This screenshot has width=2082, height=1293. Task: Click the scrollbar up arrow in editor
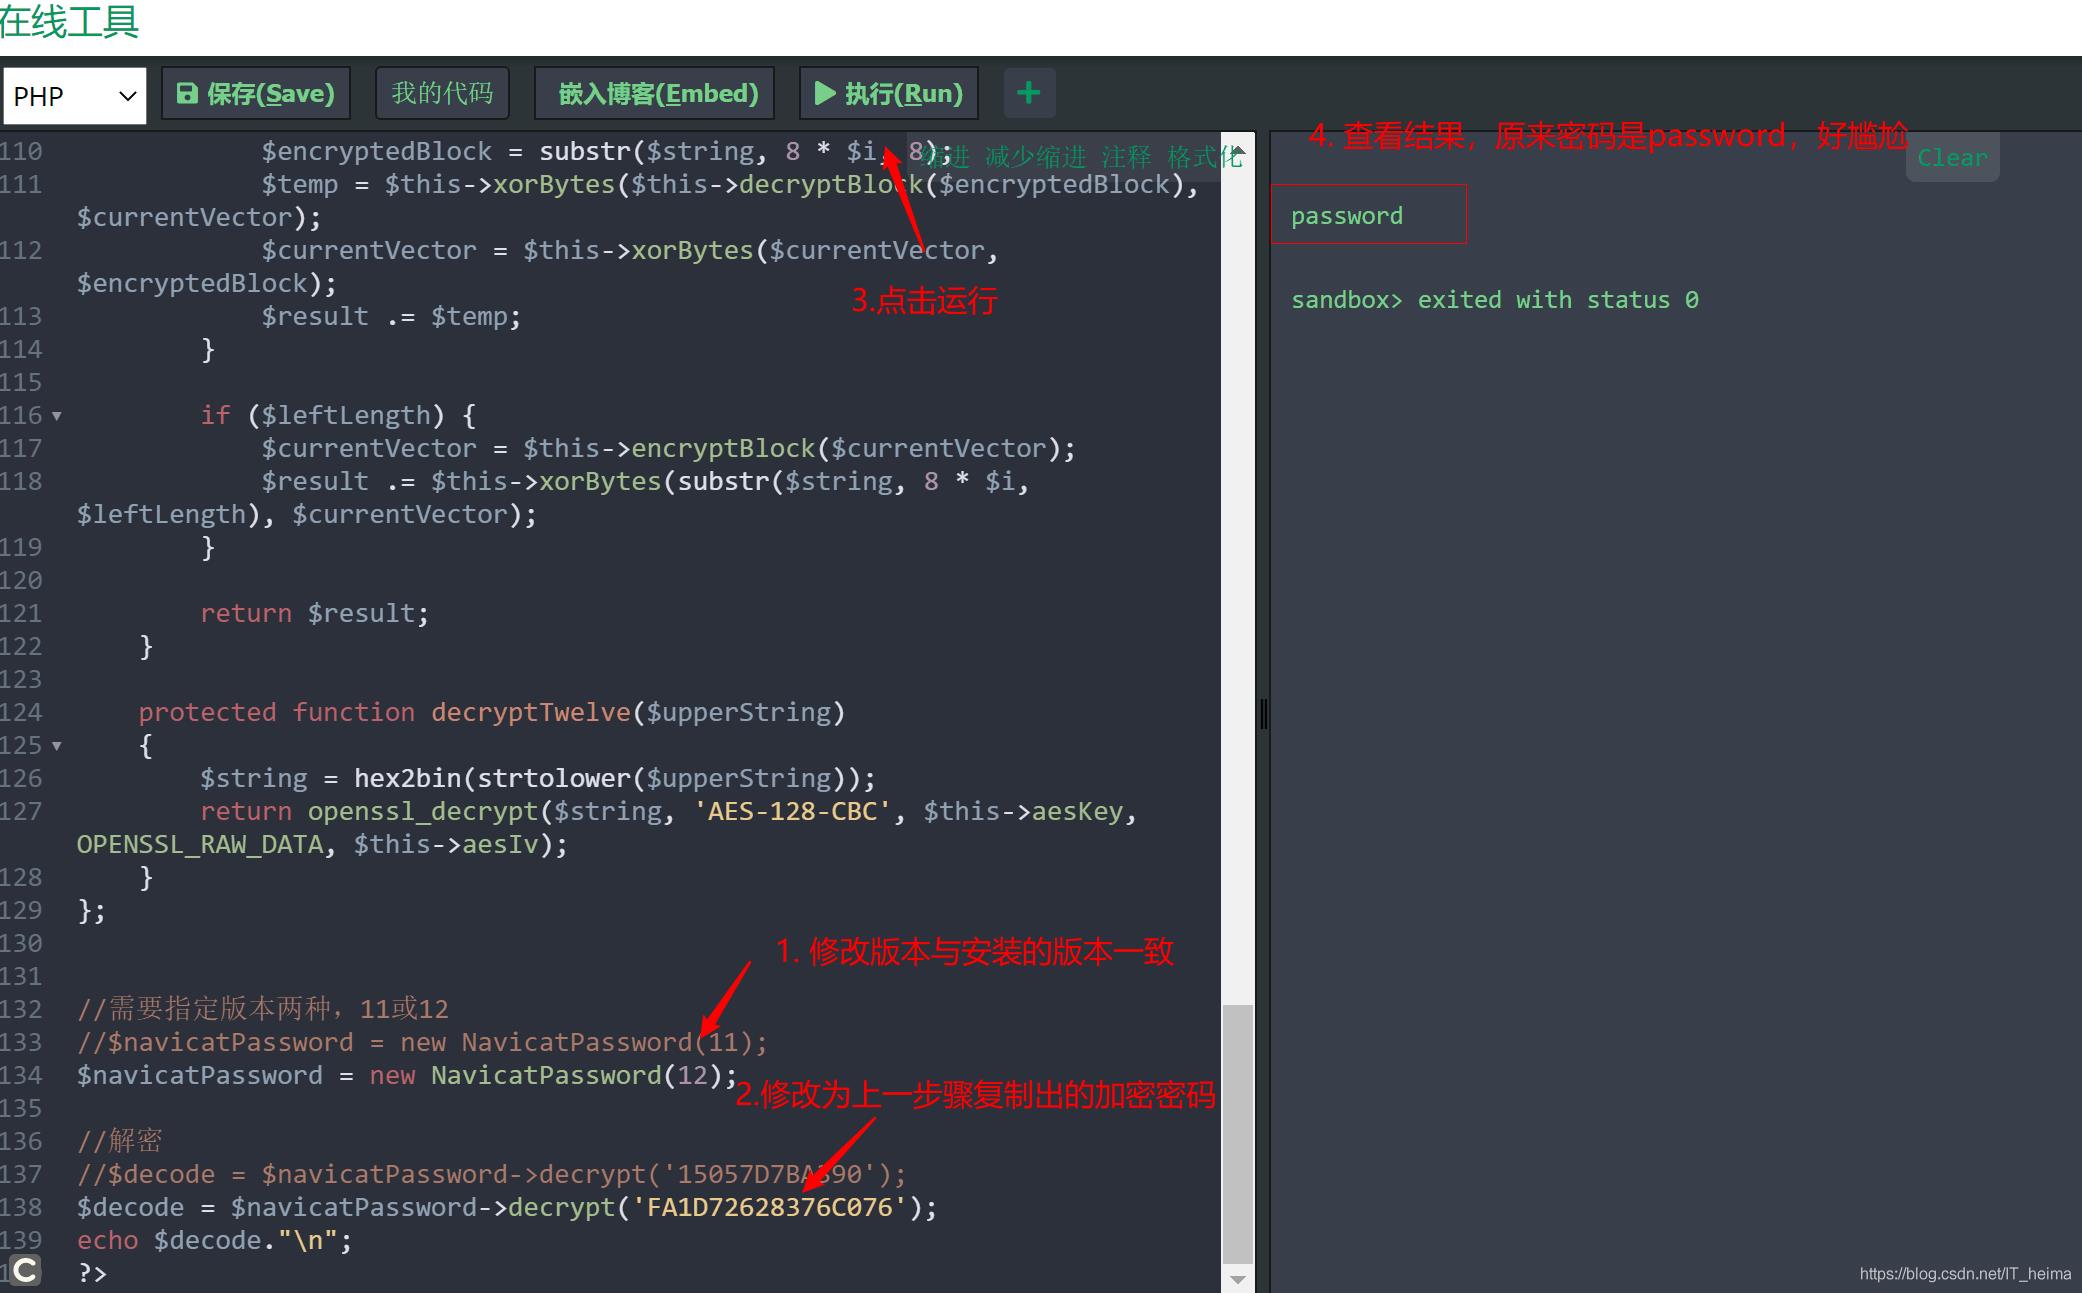tap(1238, 149)
